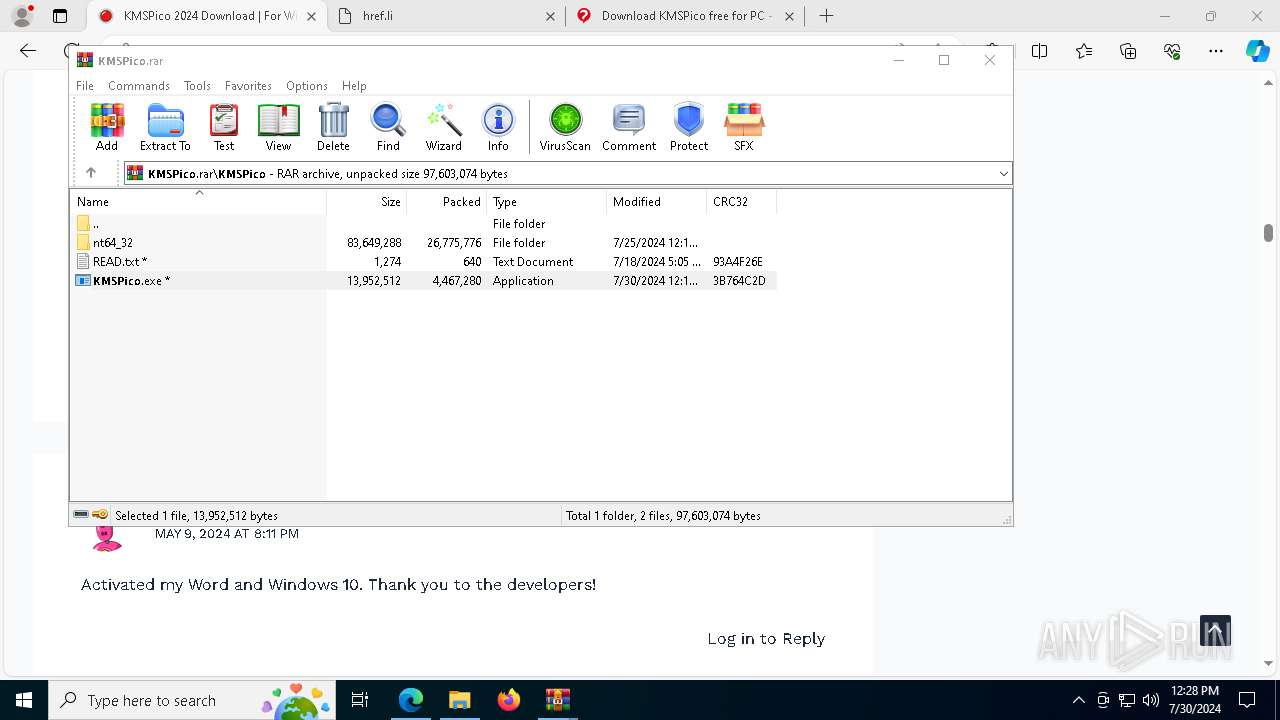Launch the Wizard wand icon
The image size is (1280, 720).
443,127
